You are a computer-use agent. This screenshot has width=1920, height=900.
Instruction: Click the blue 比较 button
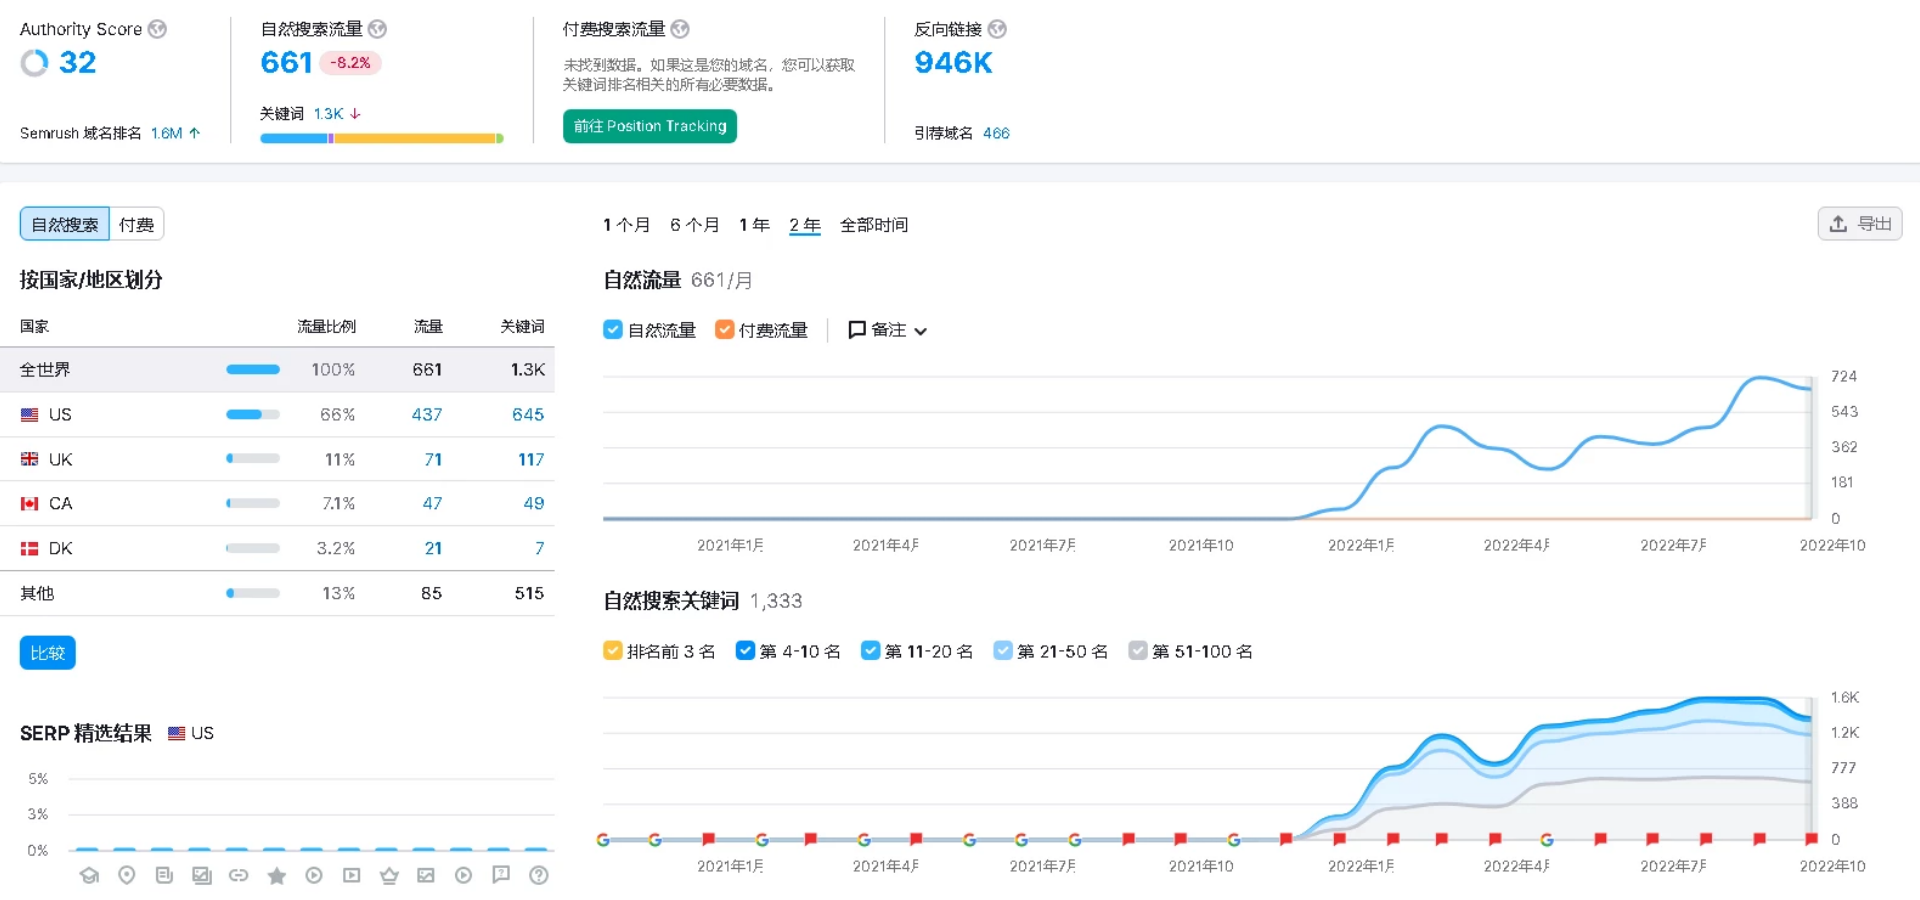pyautogui.click(x=47, y=653)
